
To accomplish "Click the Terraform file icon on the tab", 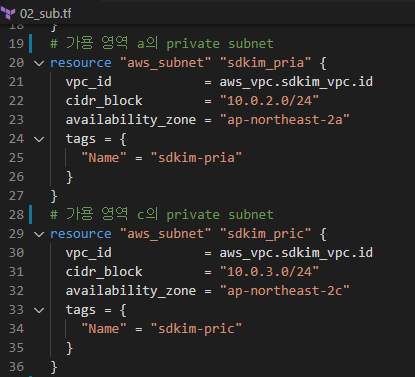I will (x=8, y=13).
